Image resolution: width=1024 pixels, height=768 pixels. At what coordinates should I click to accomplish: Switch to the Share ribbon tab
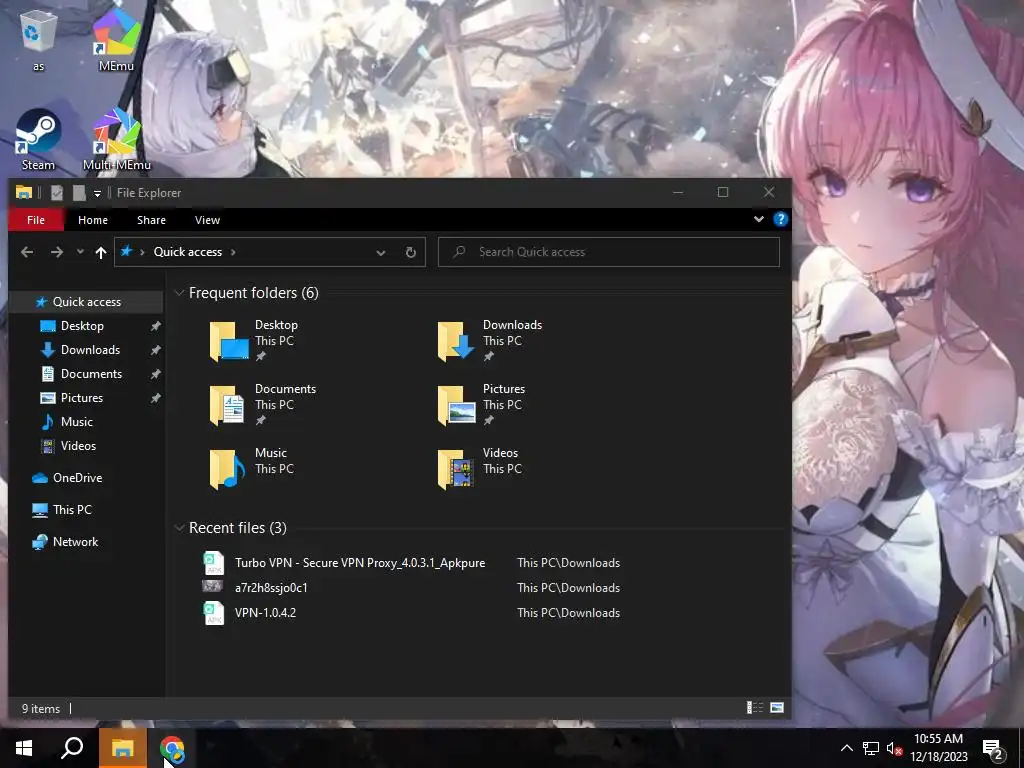point(151,220)
